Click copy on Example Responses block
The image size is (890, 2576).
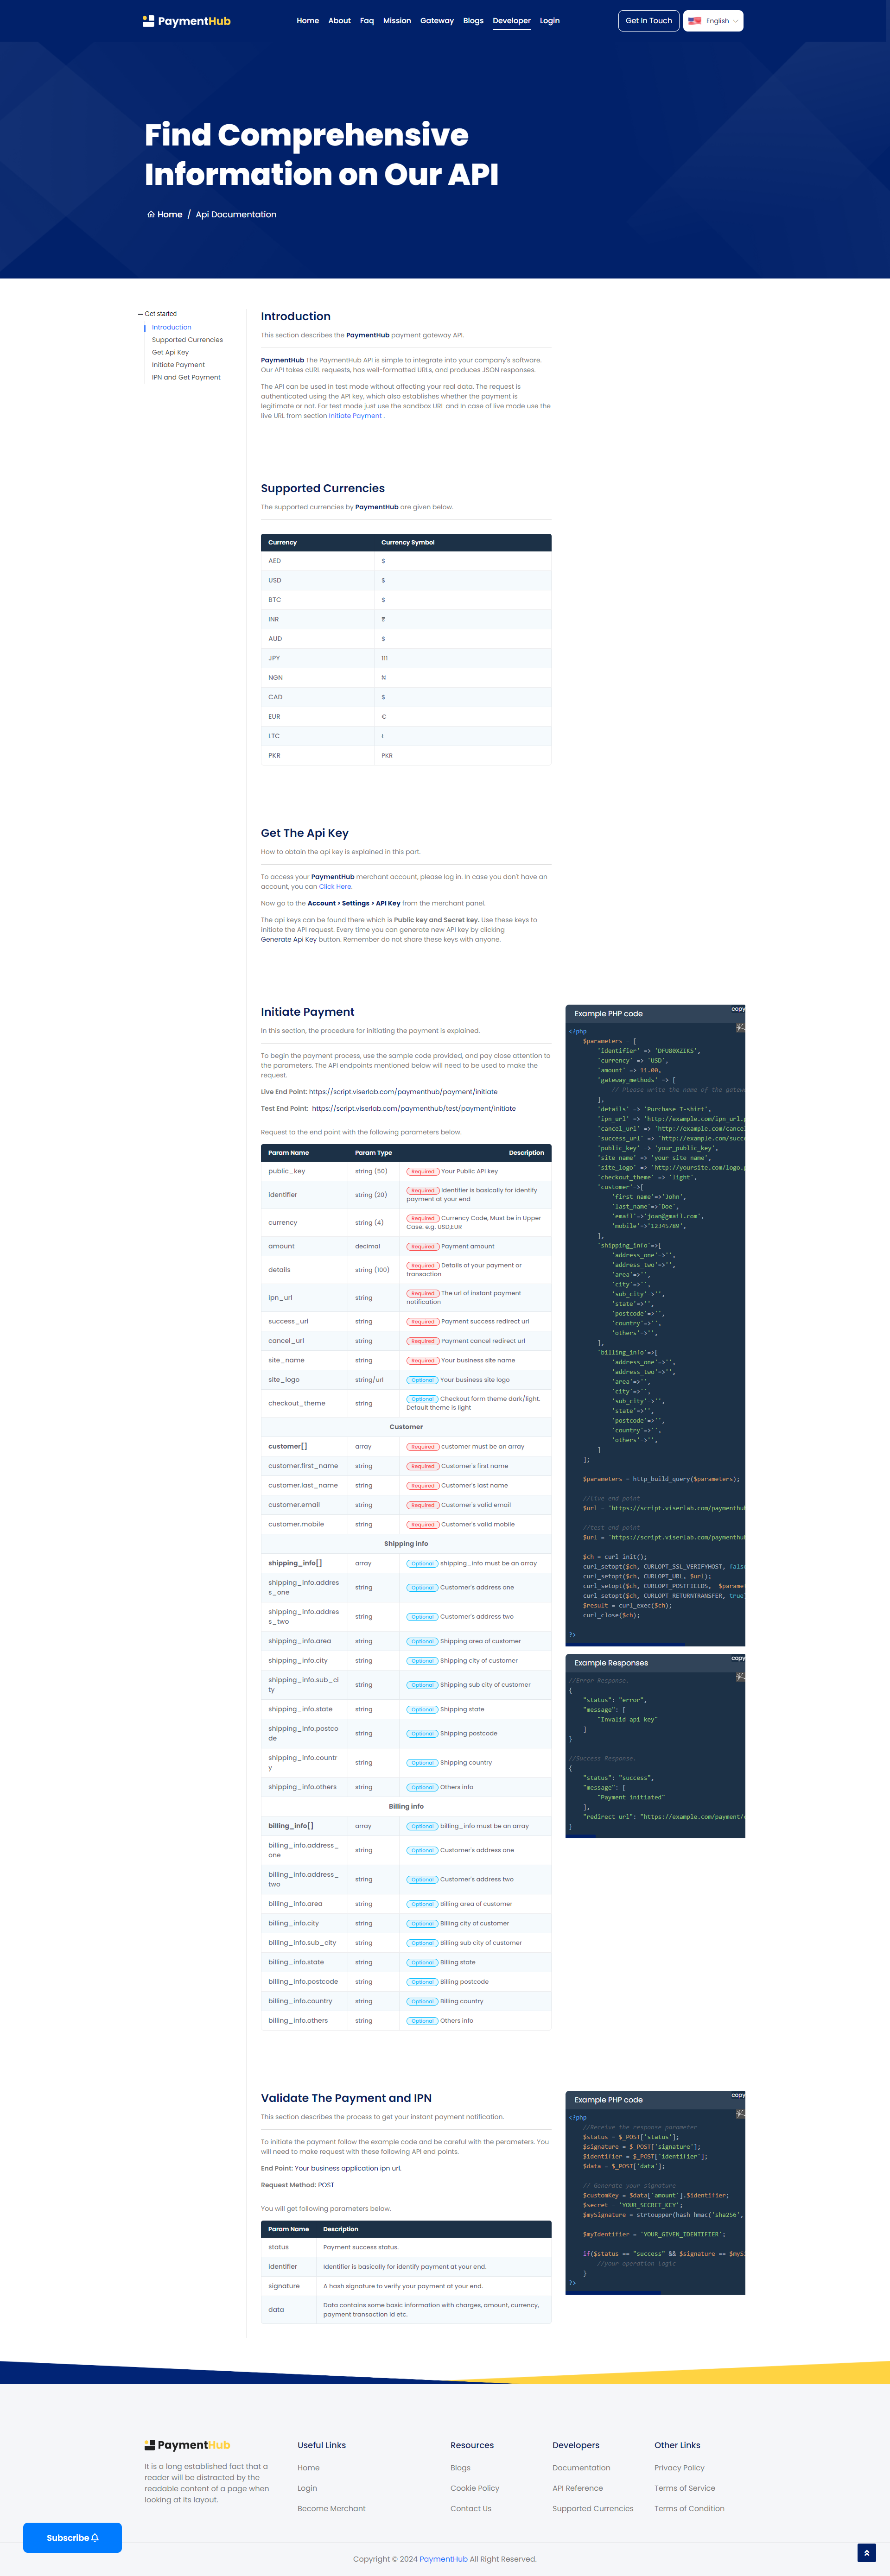(737, 1658)
